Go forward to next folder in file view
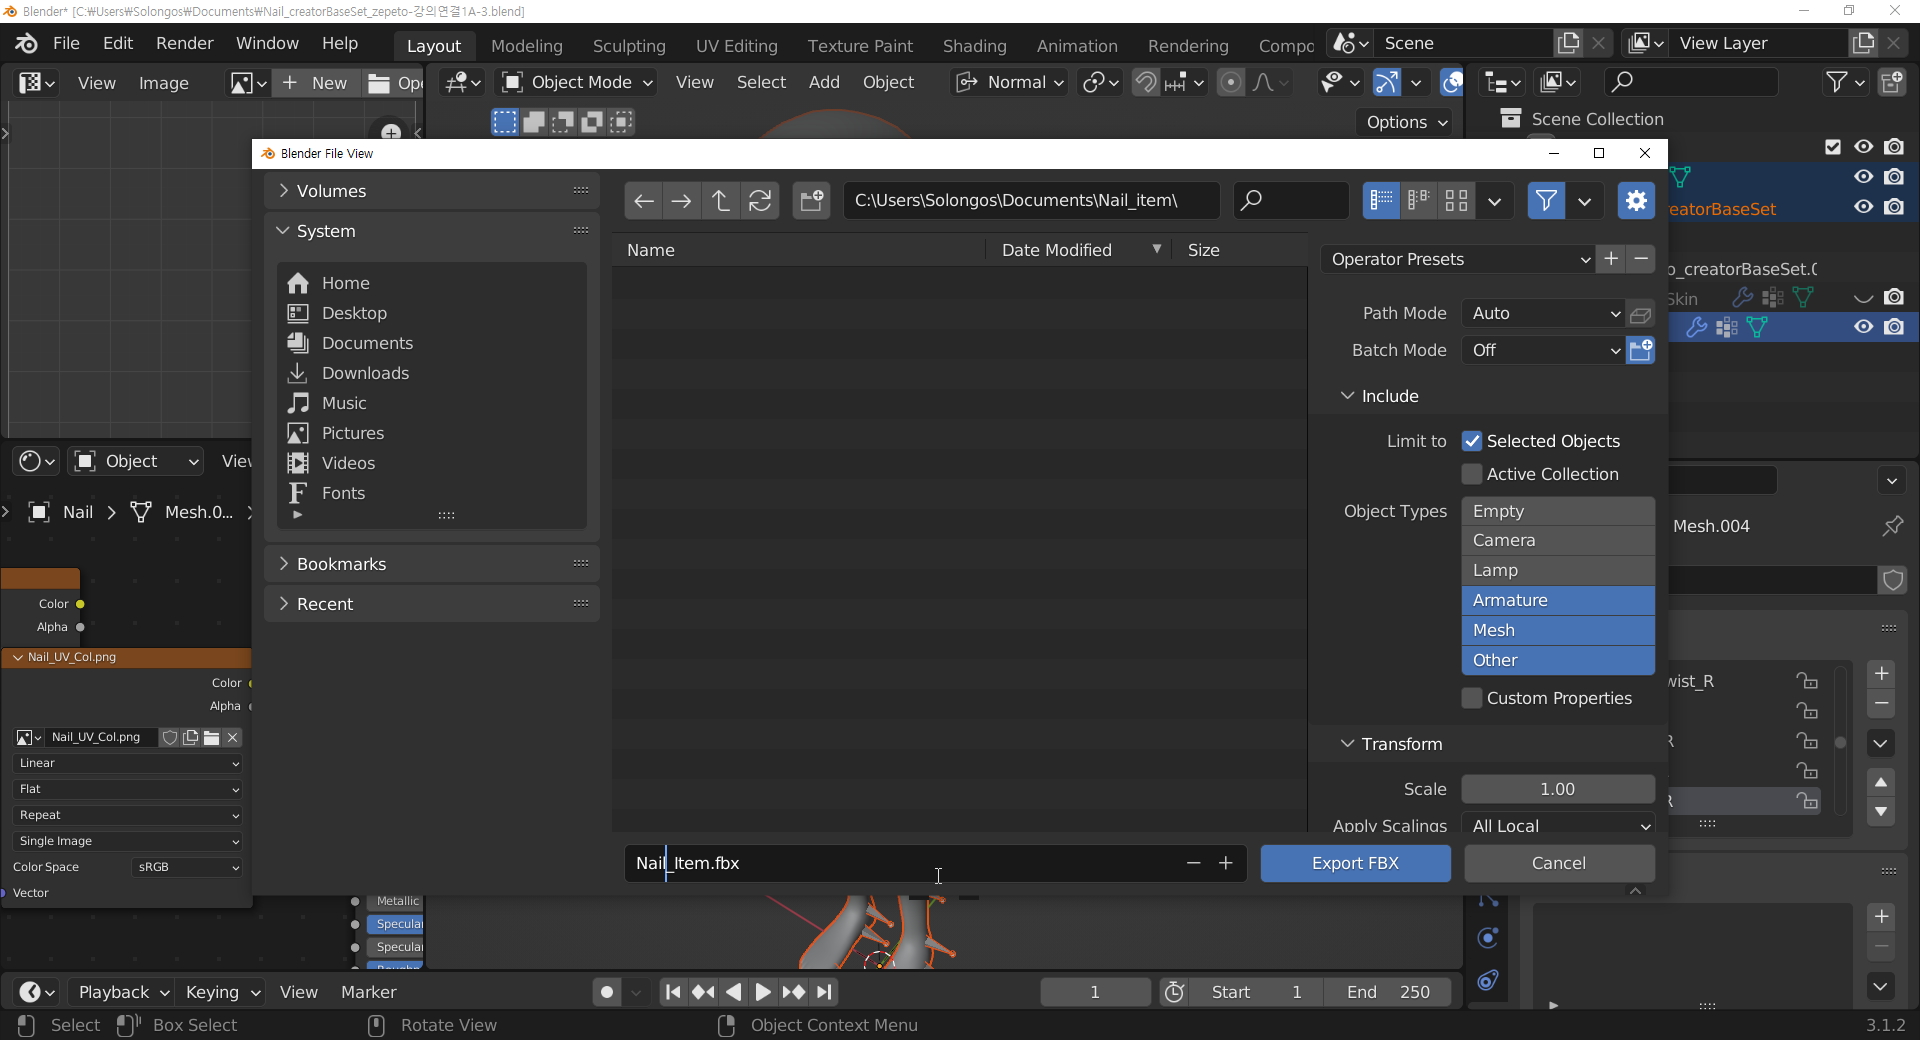The width and height of the screenshot is (1920, 1040). [x=682, y=201]
